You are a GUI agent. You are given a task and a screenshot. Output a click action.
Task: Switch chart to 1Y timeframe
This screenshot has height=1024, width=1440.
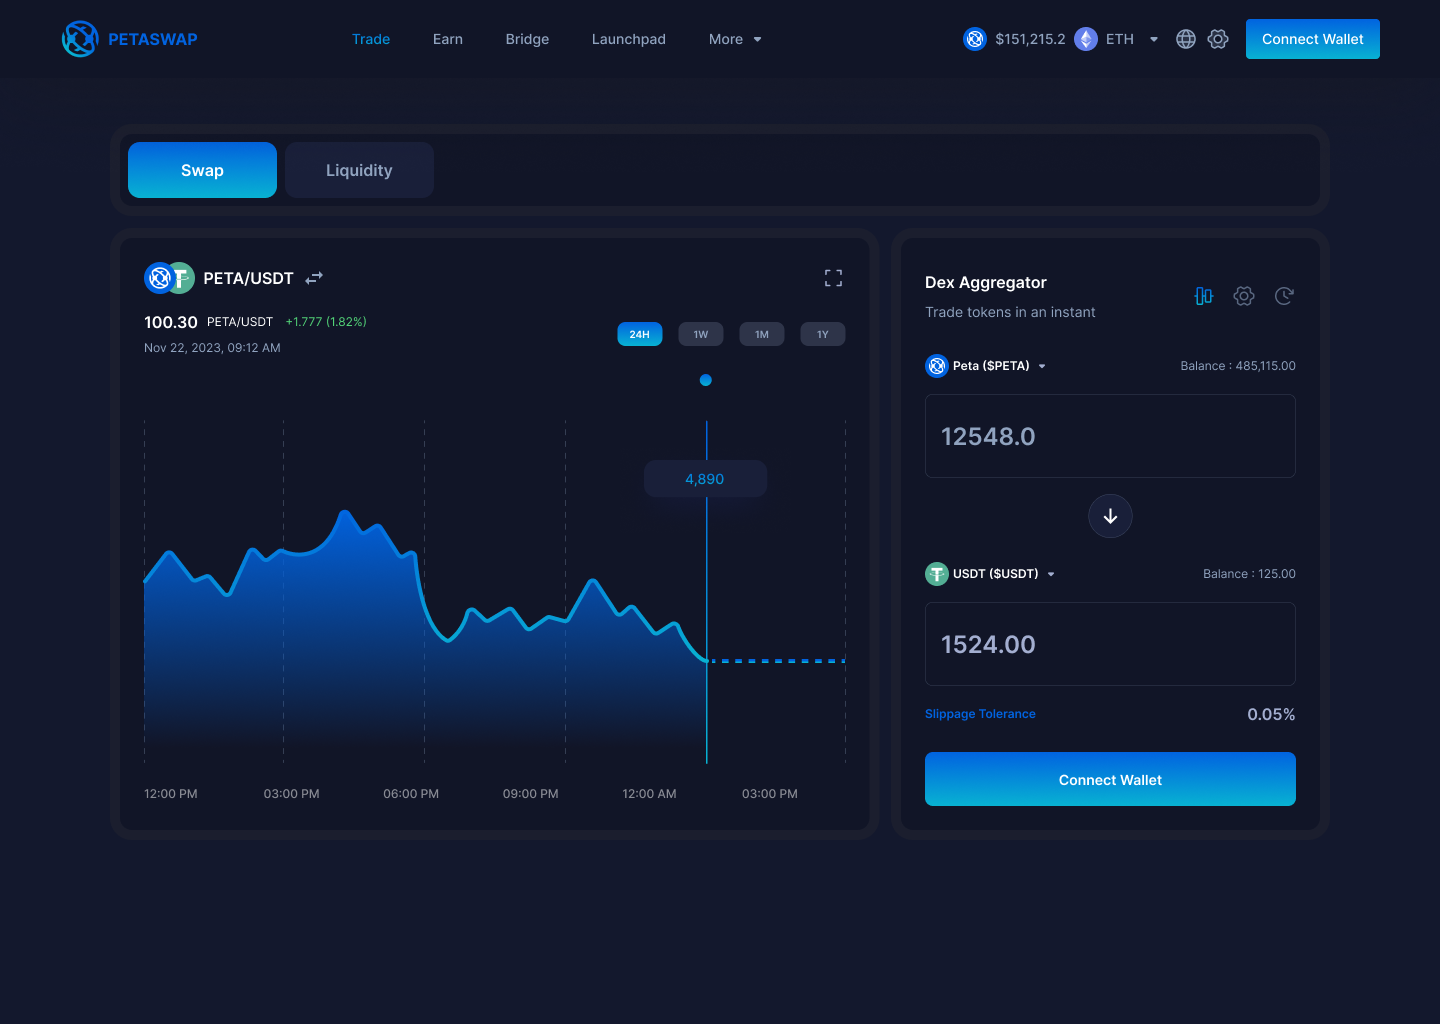pos(823,334)
